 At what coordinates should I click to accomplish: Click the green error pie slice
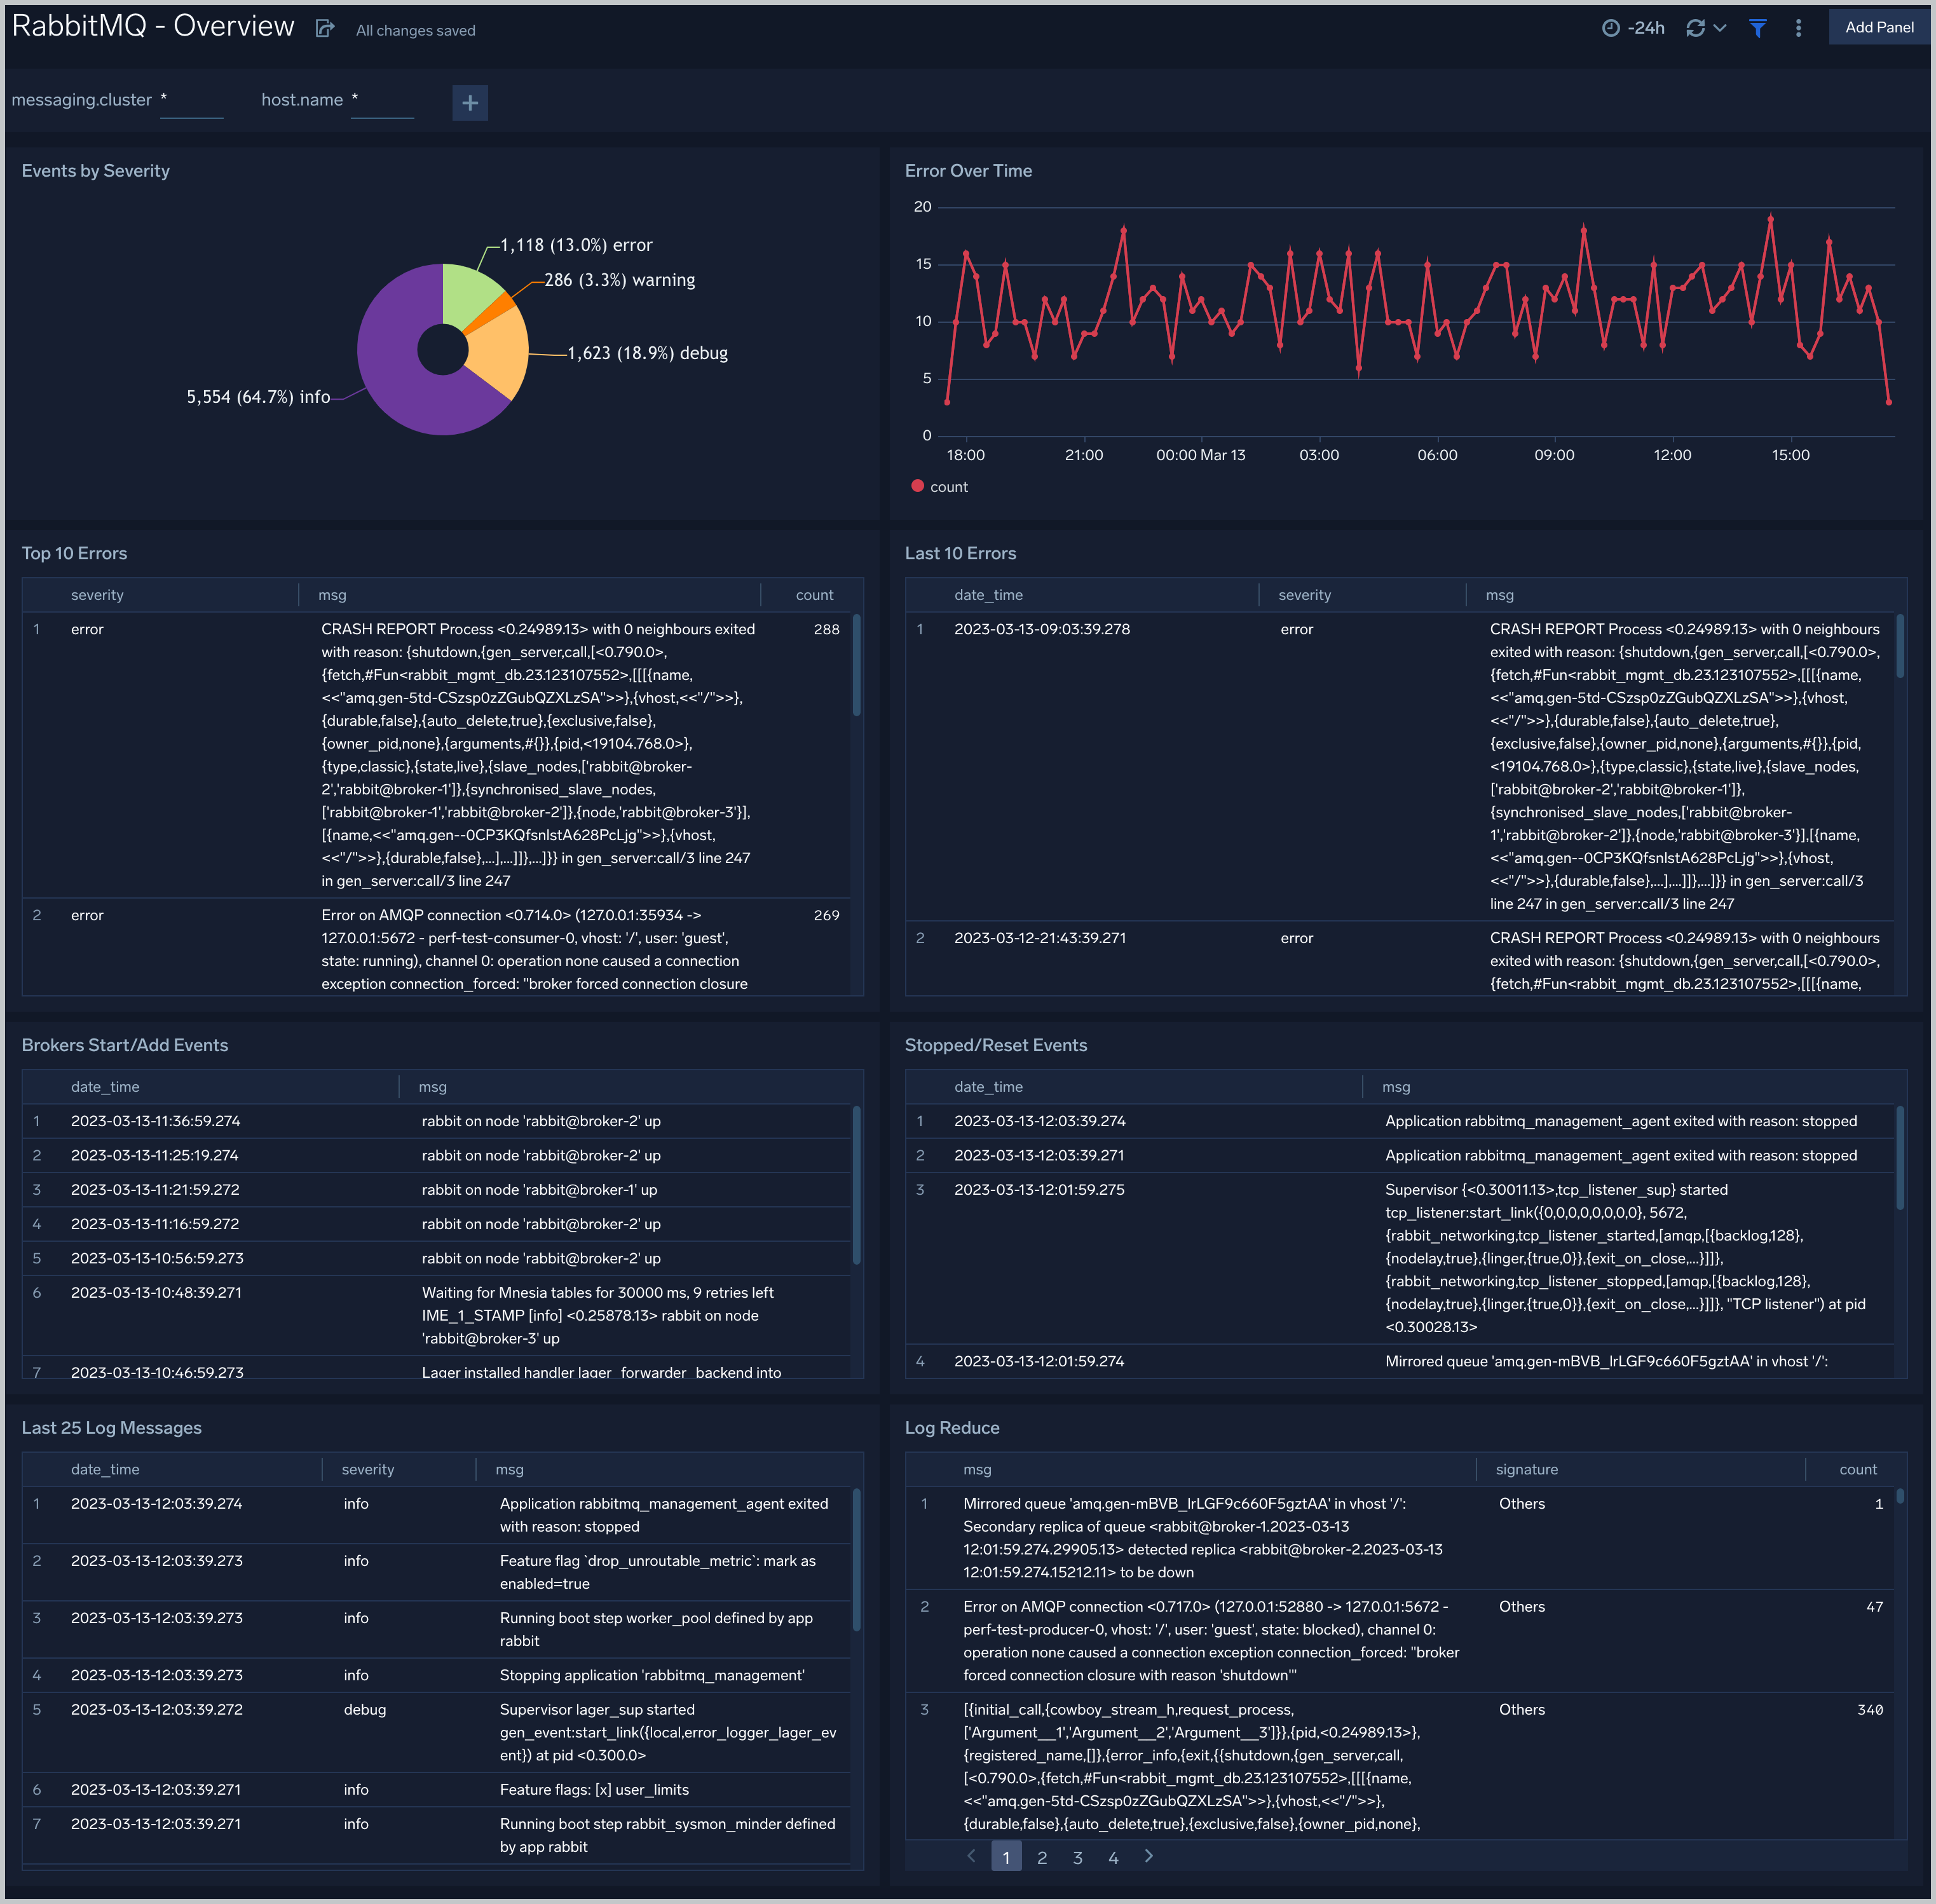click(x=470, y=294)
